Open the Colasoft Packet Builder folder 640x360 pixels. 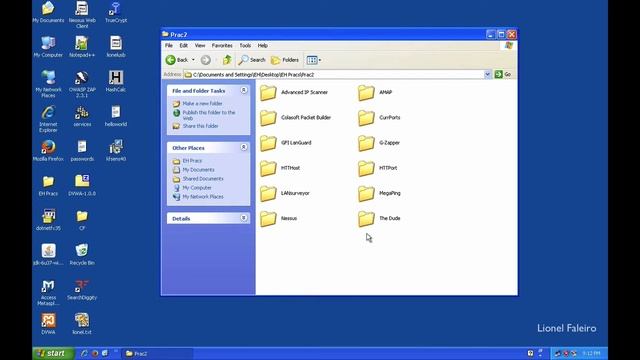pos(296,118)
